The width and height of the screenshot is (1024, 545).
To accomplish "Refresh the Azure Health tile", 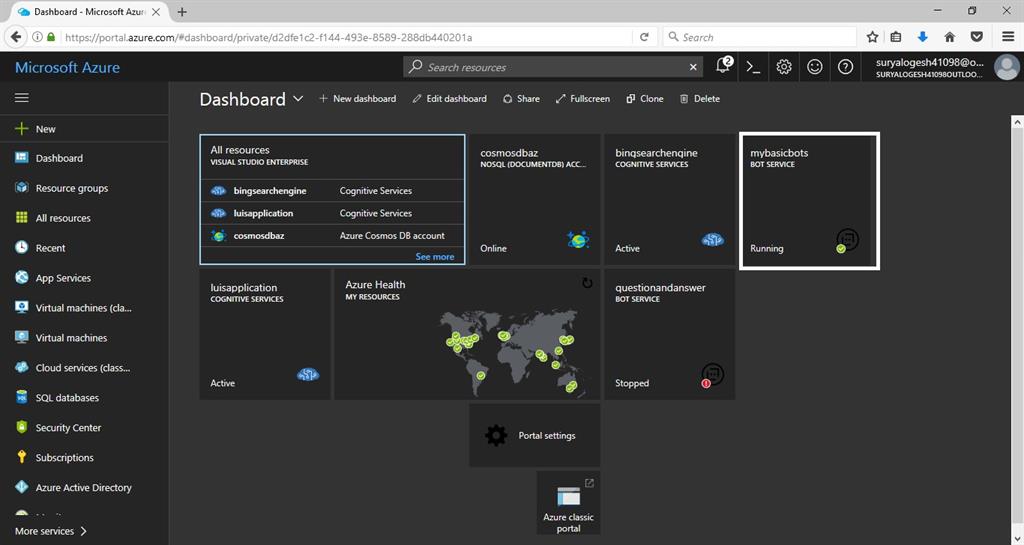I will click(587, 283).
